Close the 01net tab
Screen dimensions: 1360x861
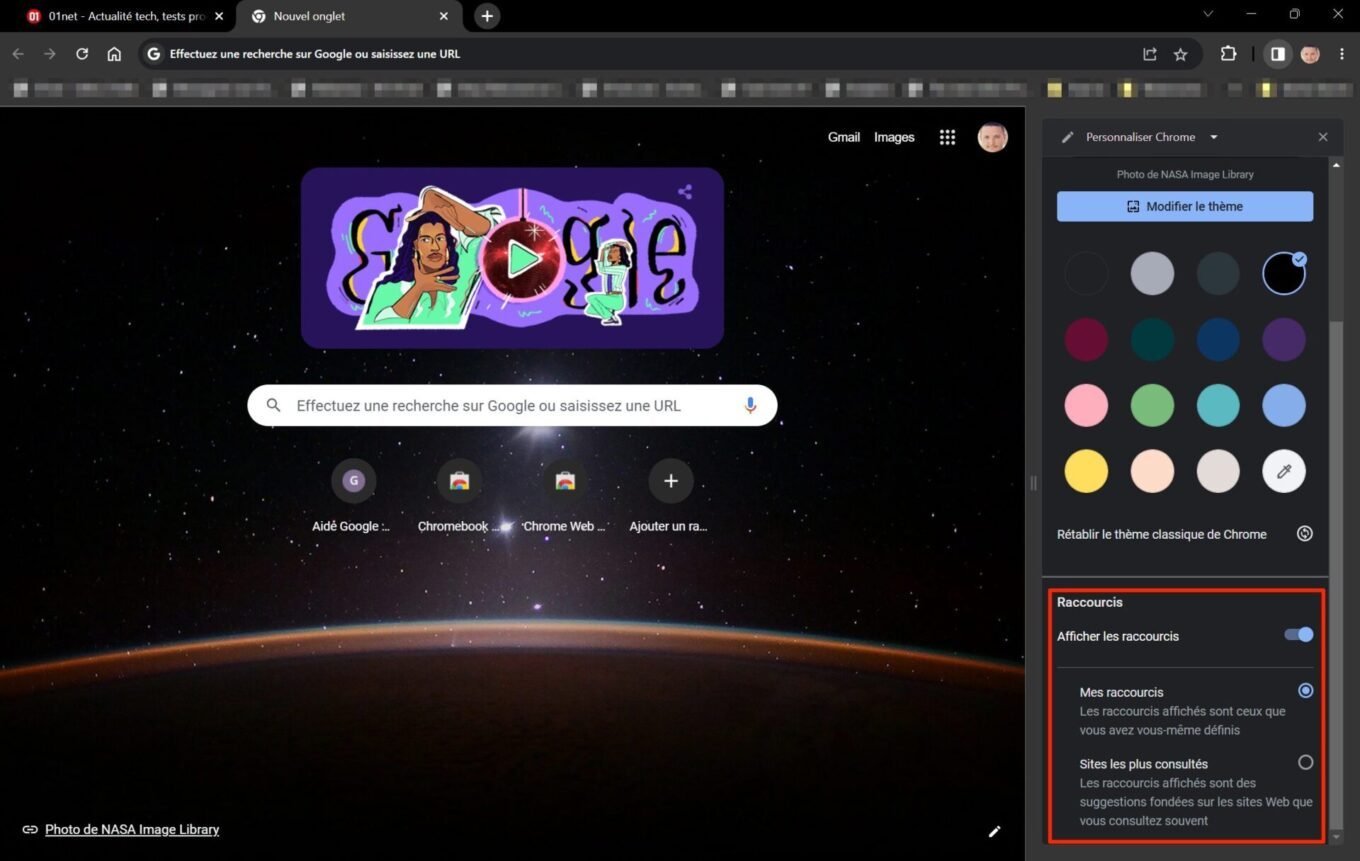pyautogui.click(x=219, y=16)
